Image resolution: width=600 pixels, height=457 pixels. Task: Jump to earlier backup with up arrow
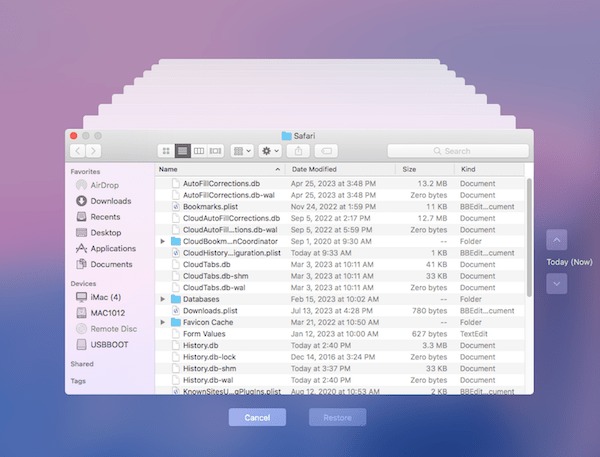click(x=557, y=240)
